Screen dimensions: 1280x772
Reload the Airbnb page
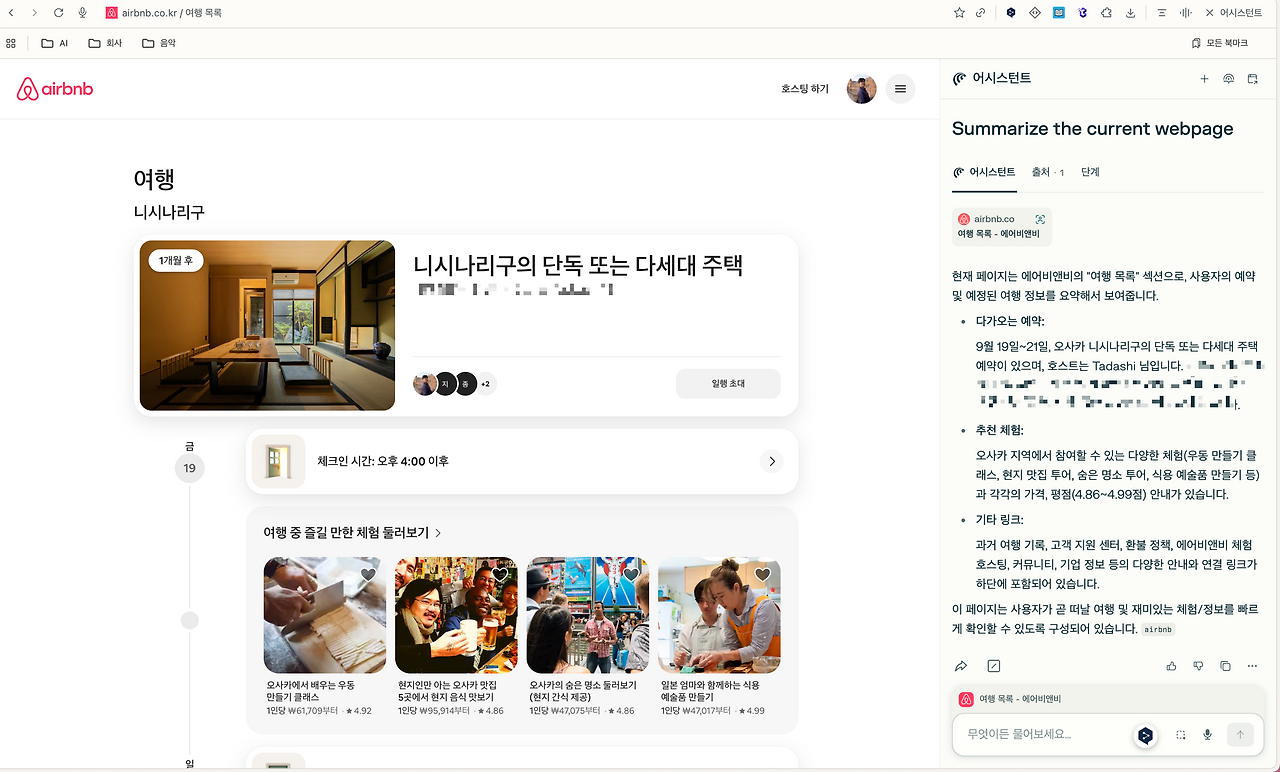click(58, 13)
